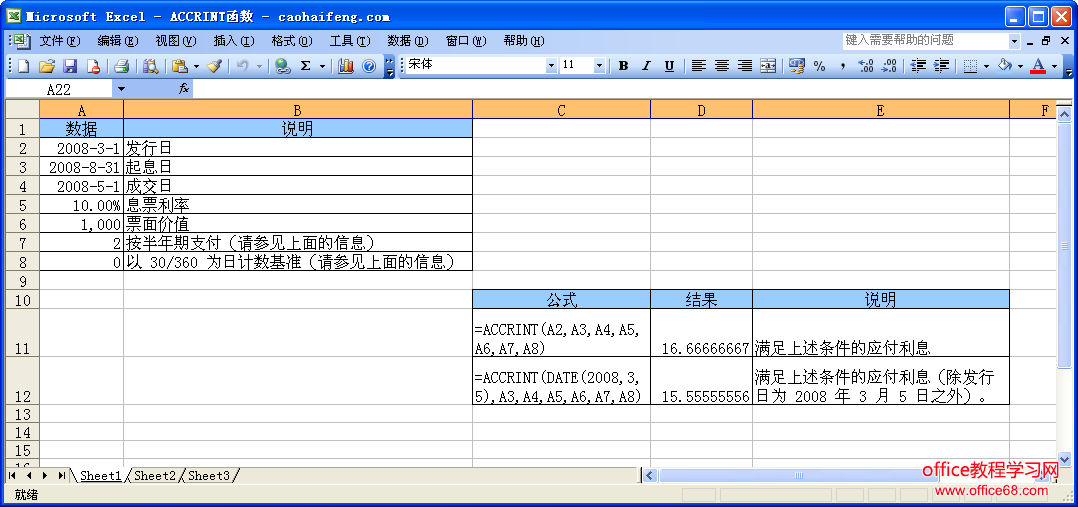1078x507 pixels.
Task: Click the AutoSum sigma icon
Action: [305, 66]
